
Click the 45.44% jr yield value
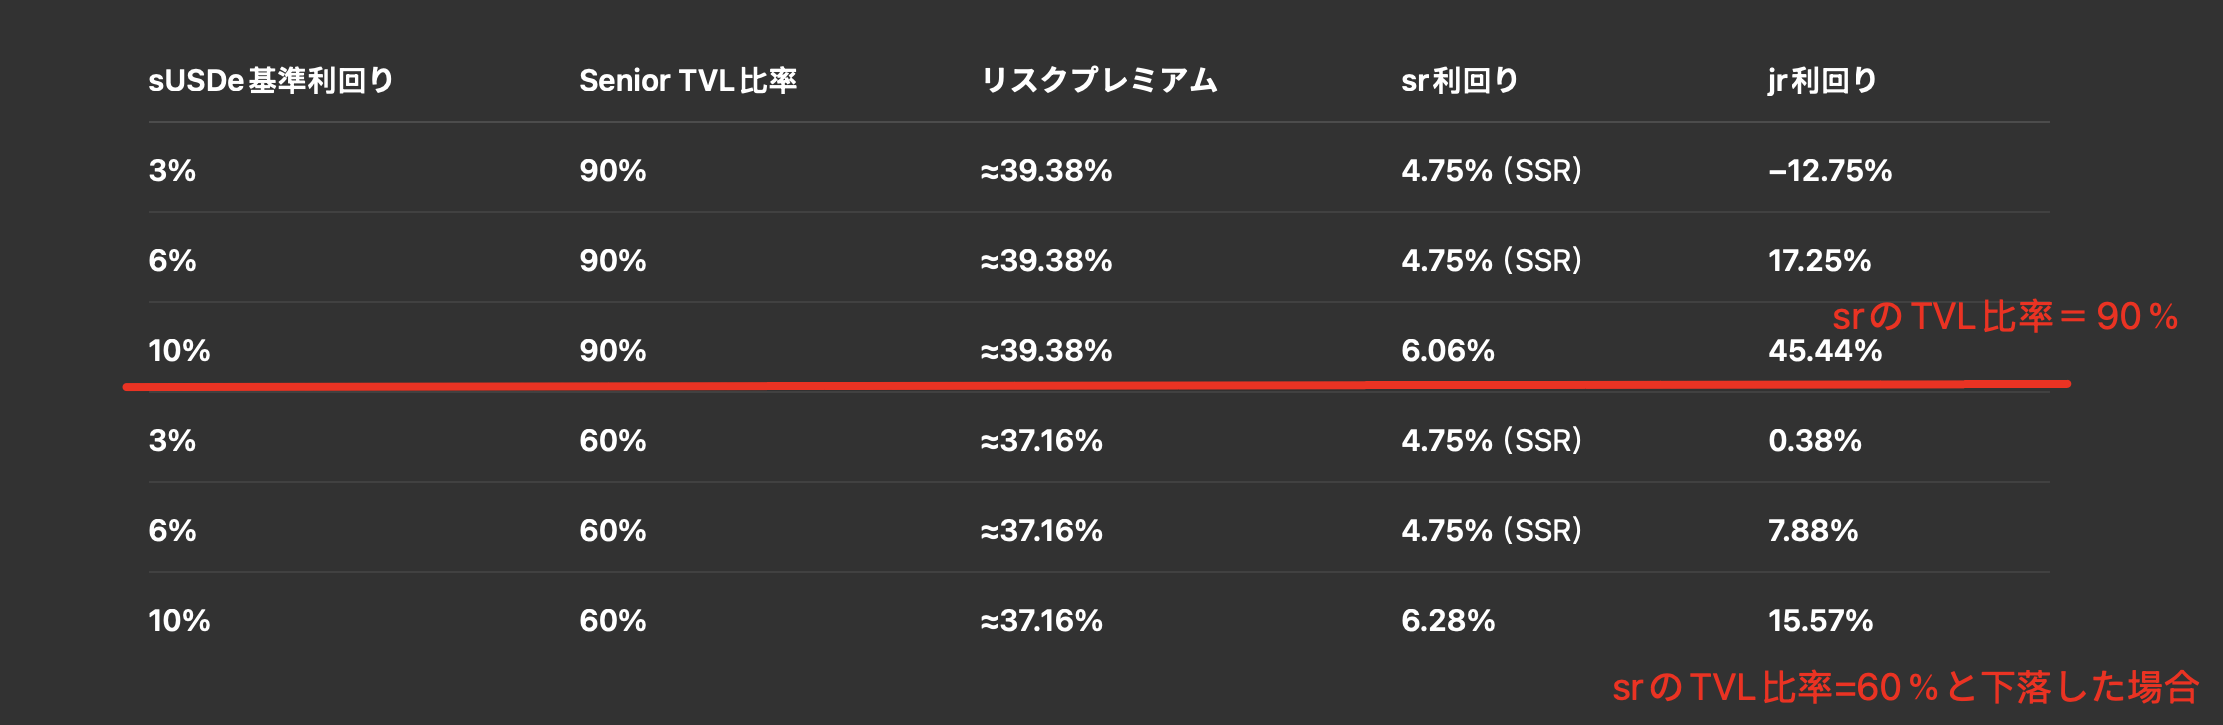[1825, 351]
